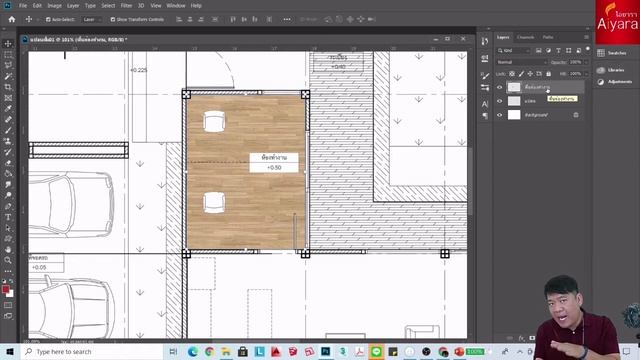Open the Window menu
This screenshot has width=640, height=360.
[x=176, y=6]
